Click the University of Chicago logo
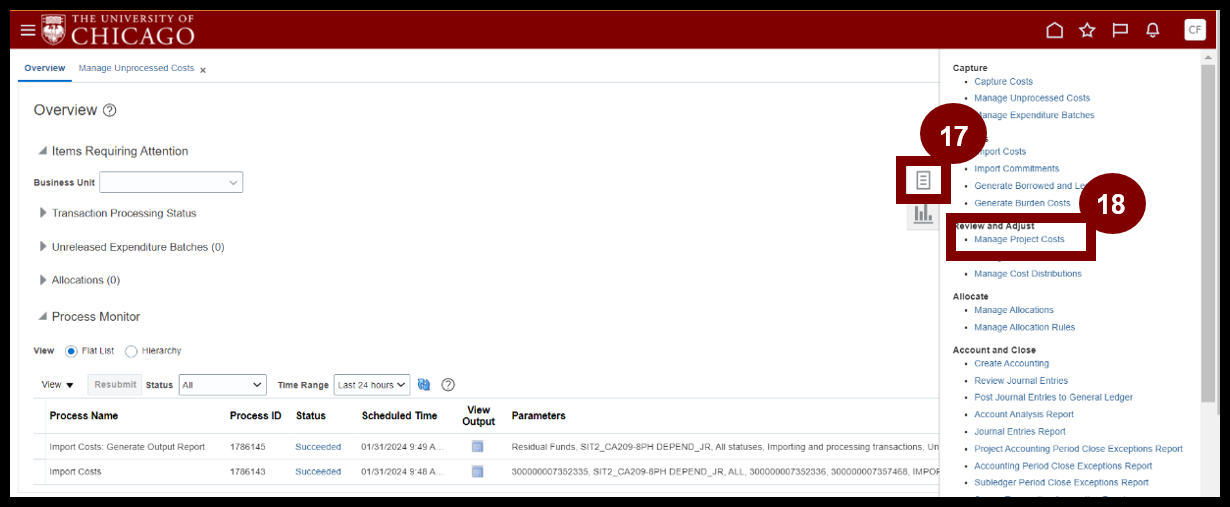This screenshot has height=507, width=1230. tap(118, 29)
